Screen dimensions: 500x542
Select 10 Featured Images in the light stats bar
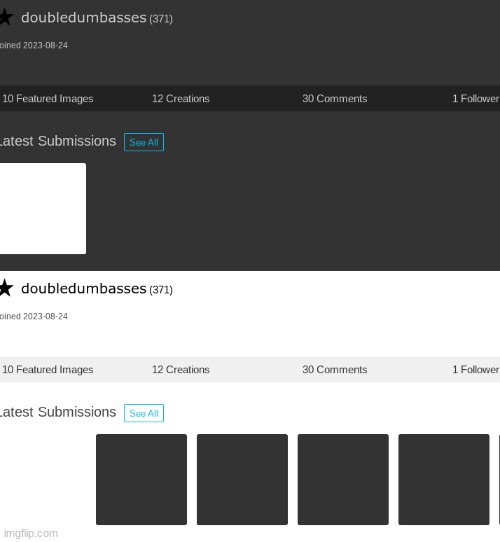click(48, 370)
